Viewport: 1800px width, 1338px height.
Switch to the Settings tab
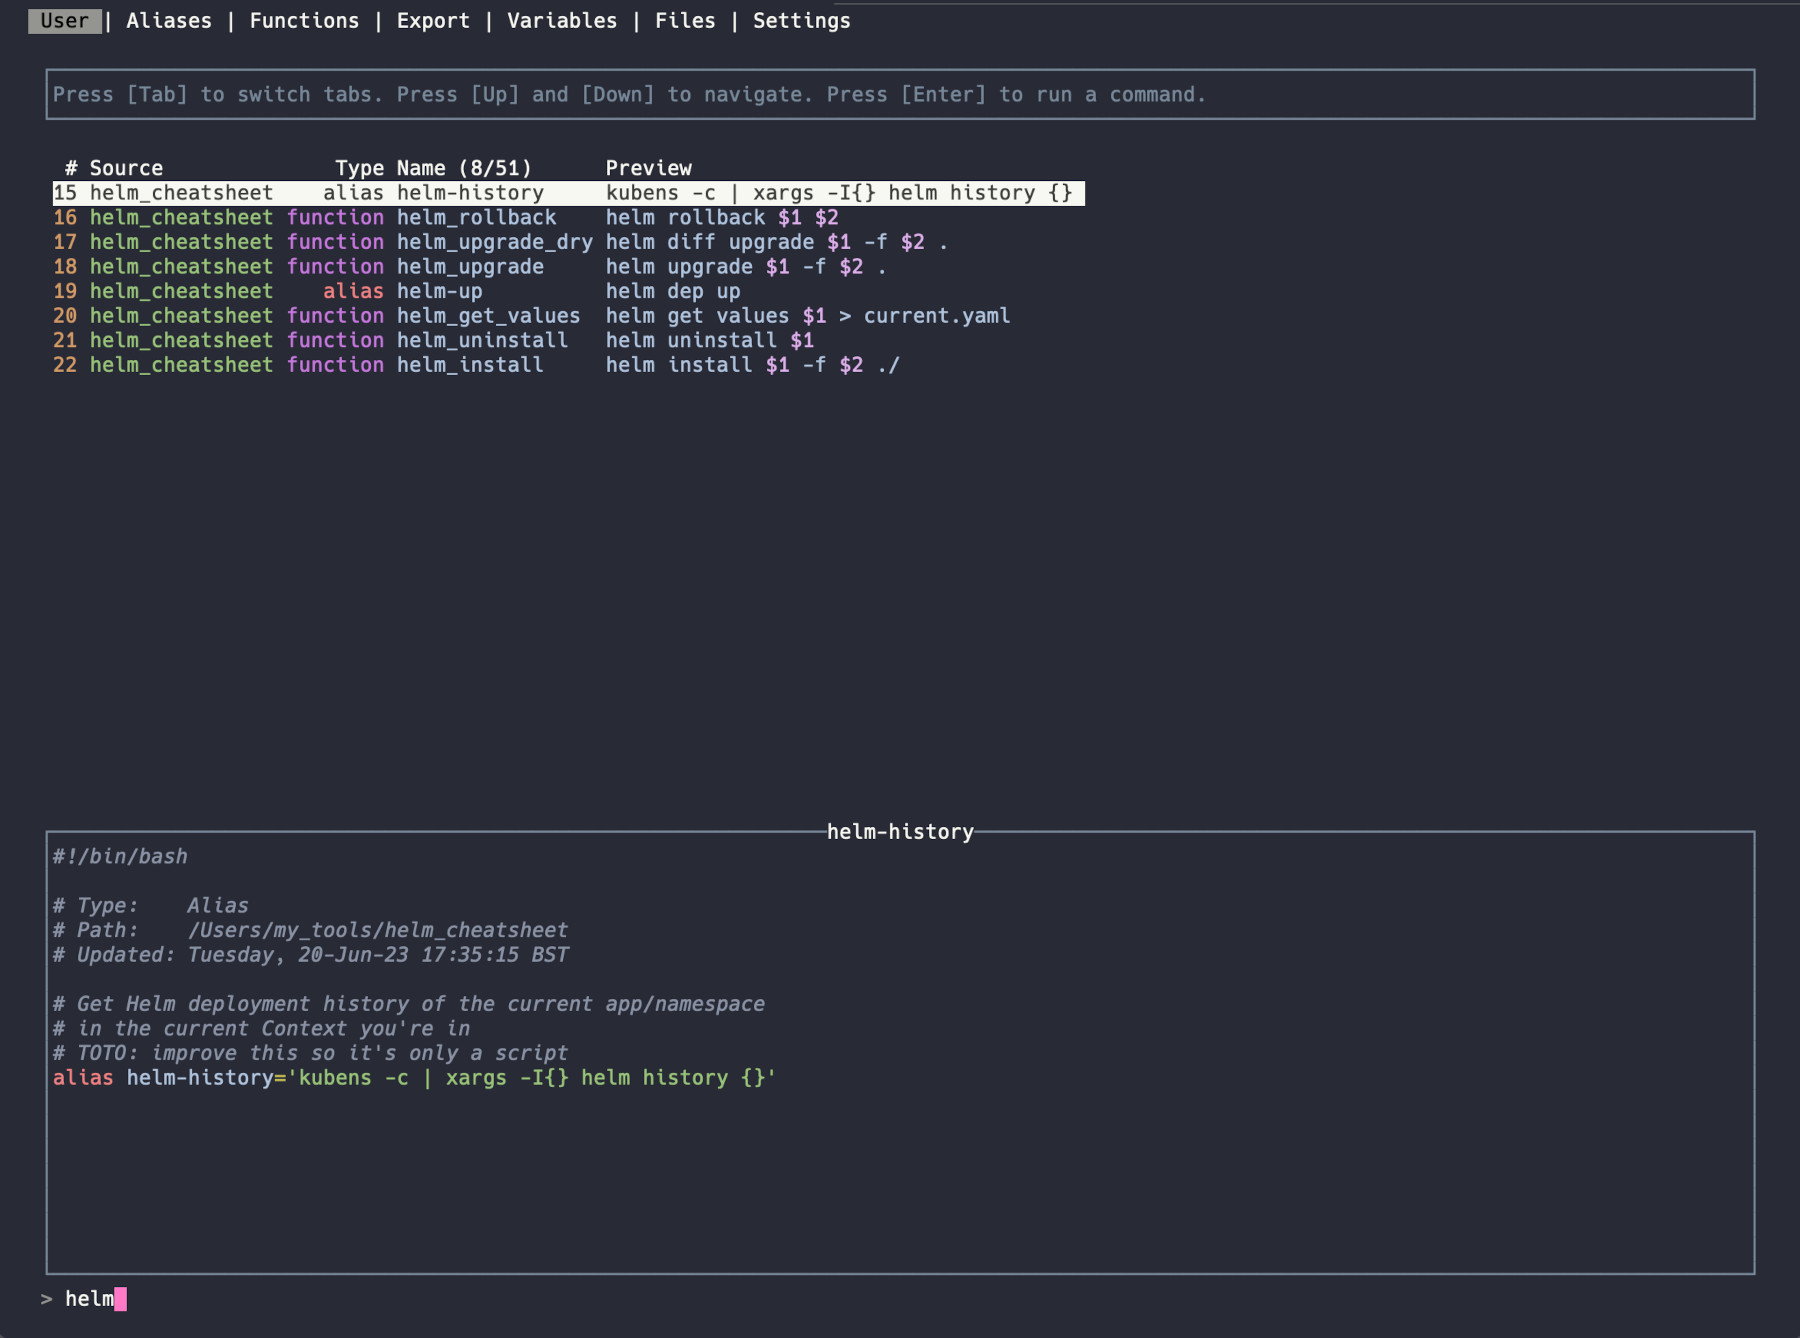801,21
